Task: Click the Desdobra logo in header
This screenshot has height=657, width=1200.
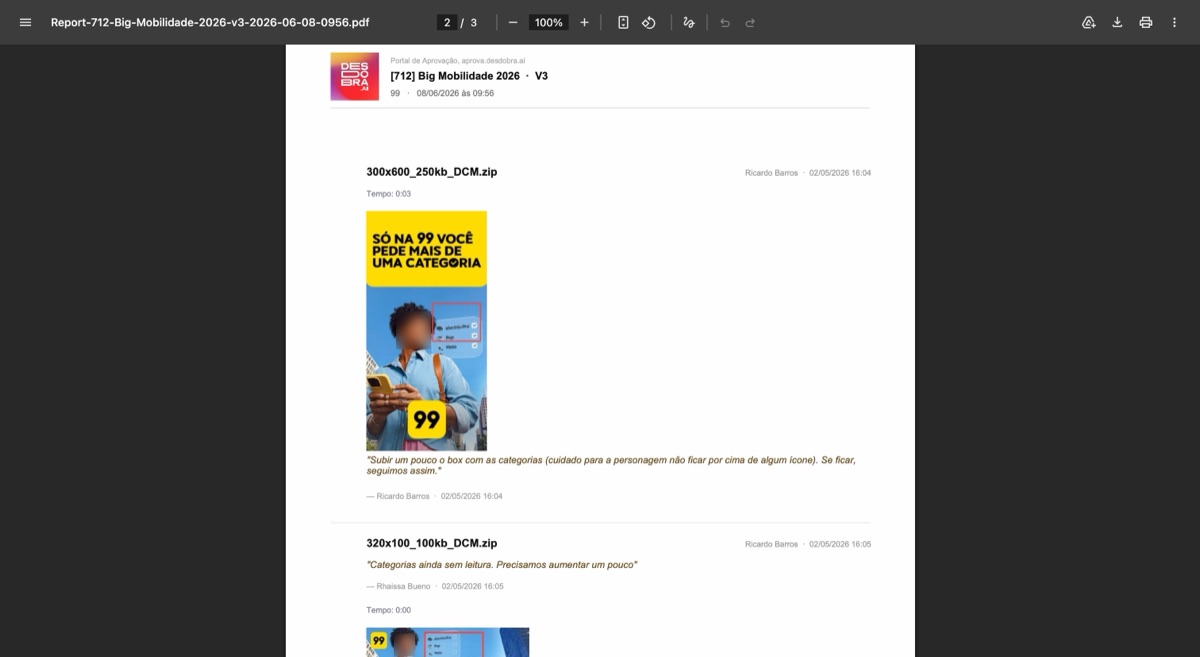Action: point(355,76)
